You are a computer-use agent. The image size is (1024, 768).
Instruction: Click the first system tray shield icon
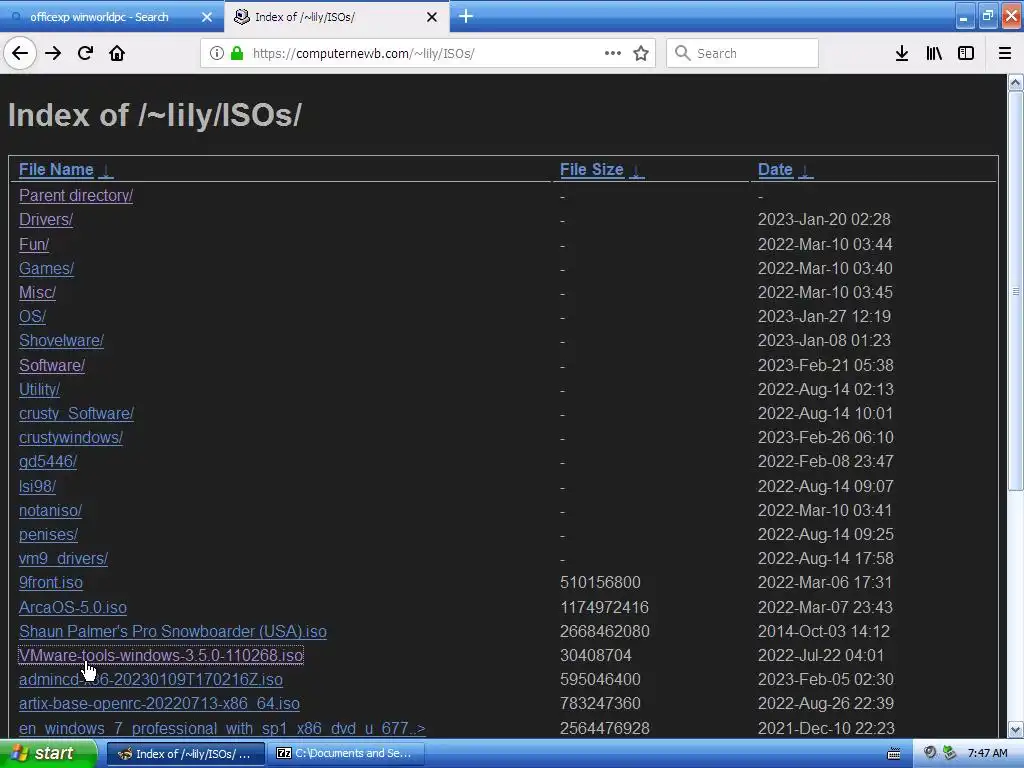[x=930, y=753]
